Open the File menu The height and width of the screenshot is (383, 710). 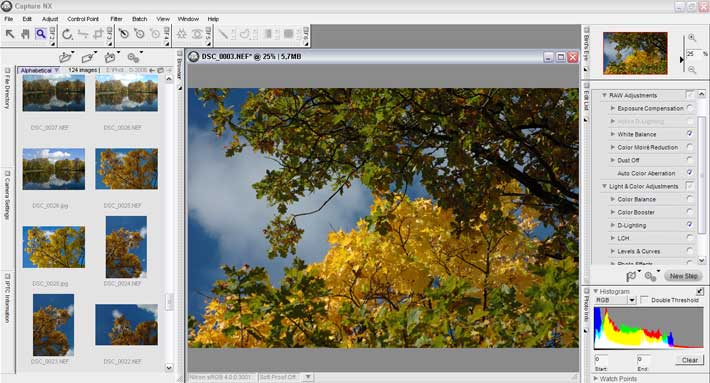[9, 19]
